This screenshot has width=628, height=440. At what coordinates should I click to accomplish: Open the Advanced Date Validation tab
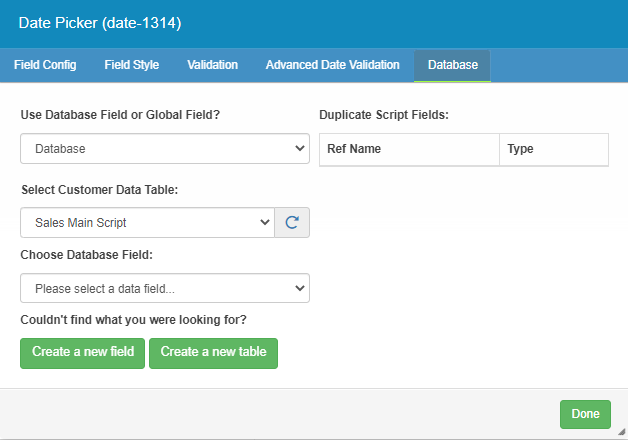[x=332, y=65]
